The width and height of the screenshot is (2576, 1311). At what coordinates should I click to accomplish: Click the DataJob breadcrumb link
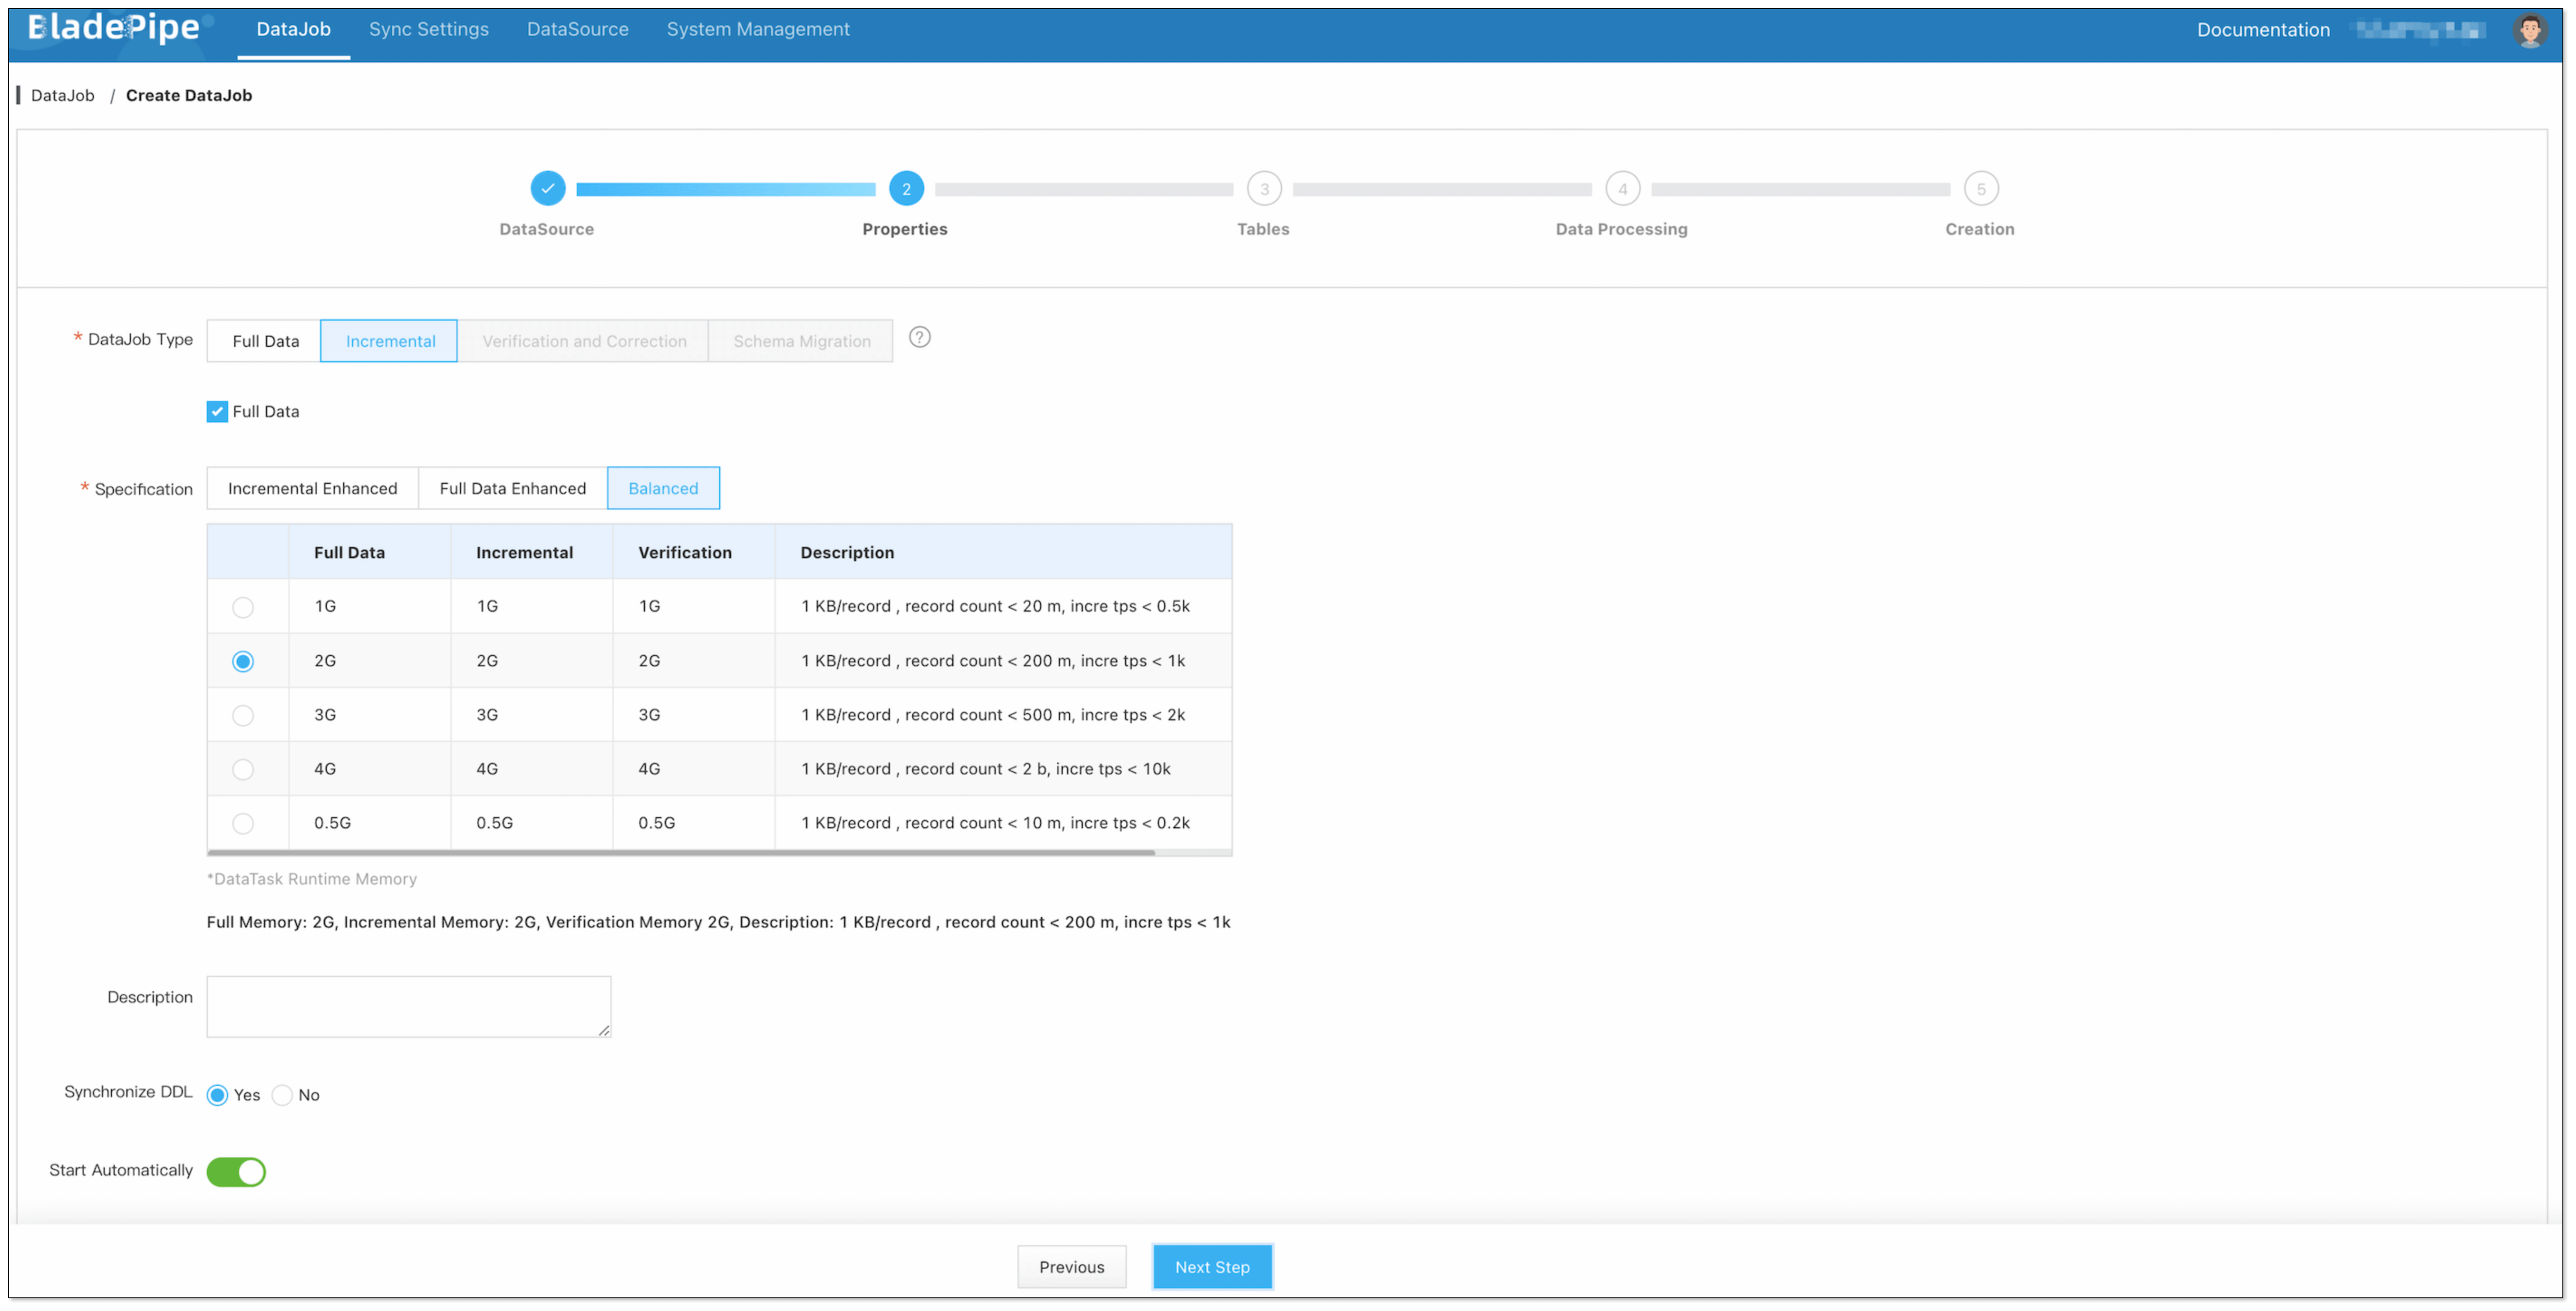(62, 95)
